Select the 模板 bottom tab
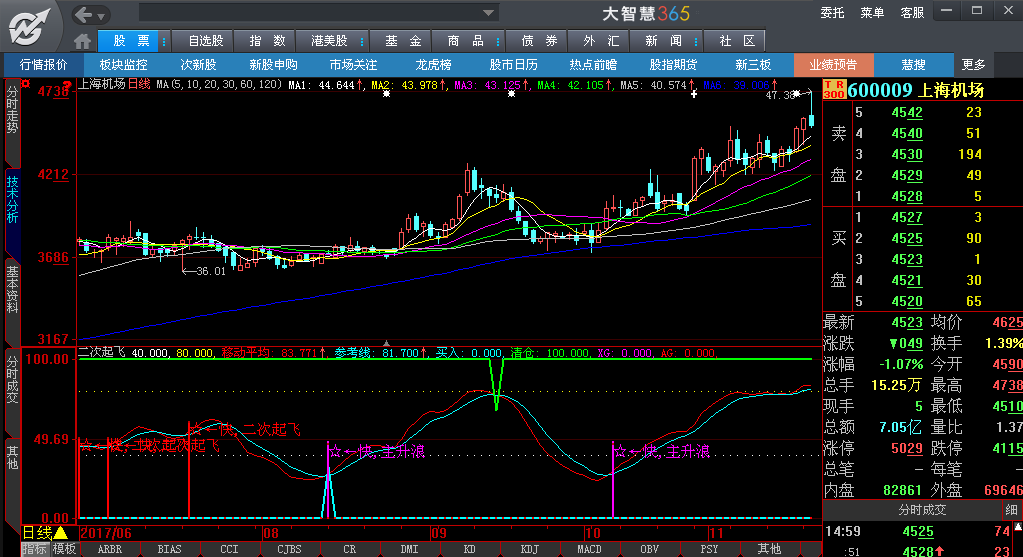 pyautogui.click(x=64, y=549)
